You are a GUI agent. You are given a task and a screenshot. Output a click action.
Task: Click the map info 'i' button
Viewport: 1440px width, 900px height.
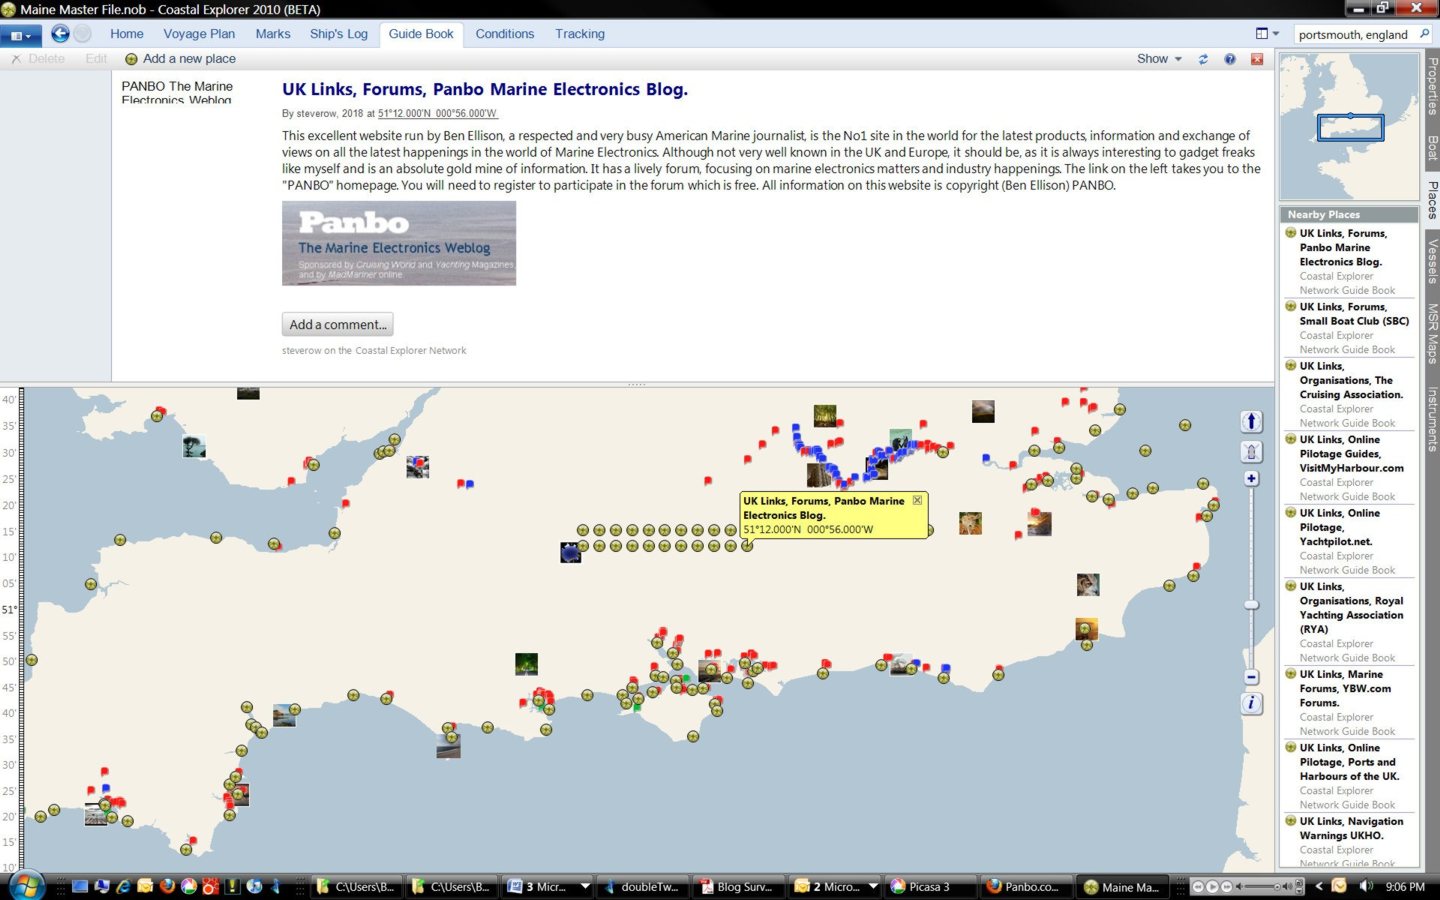pyautogui.click(x=1251, y=704)
